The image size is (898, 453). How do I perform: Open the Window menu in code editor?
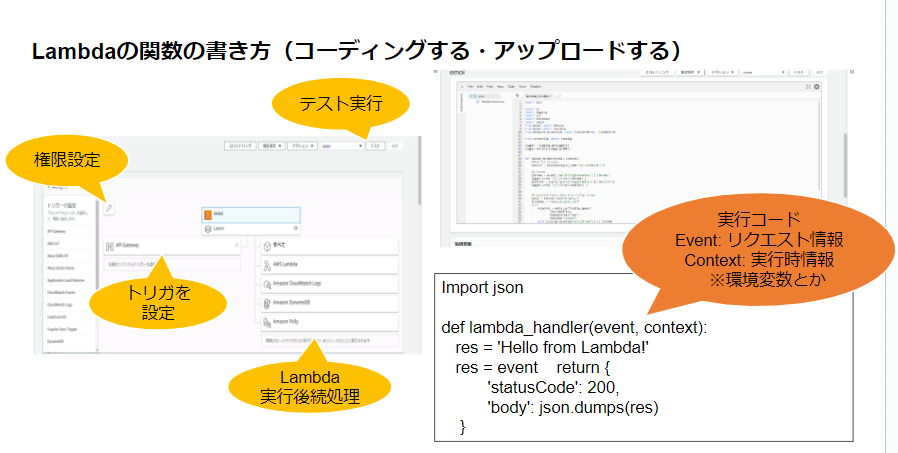535,86
